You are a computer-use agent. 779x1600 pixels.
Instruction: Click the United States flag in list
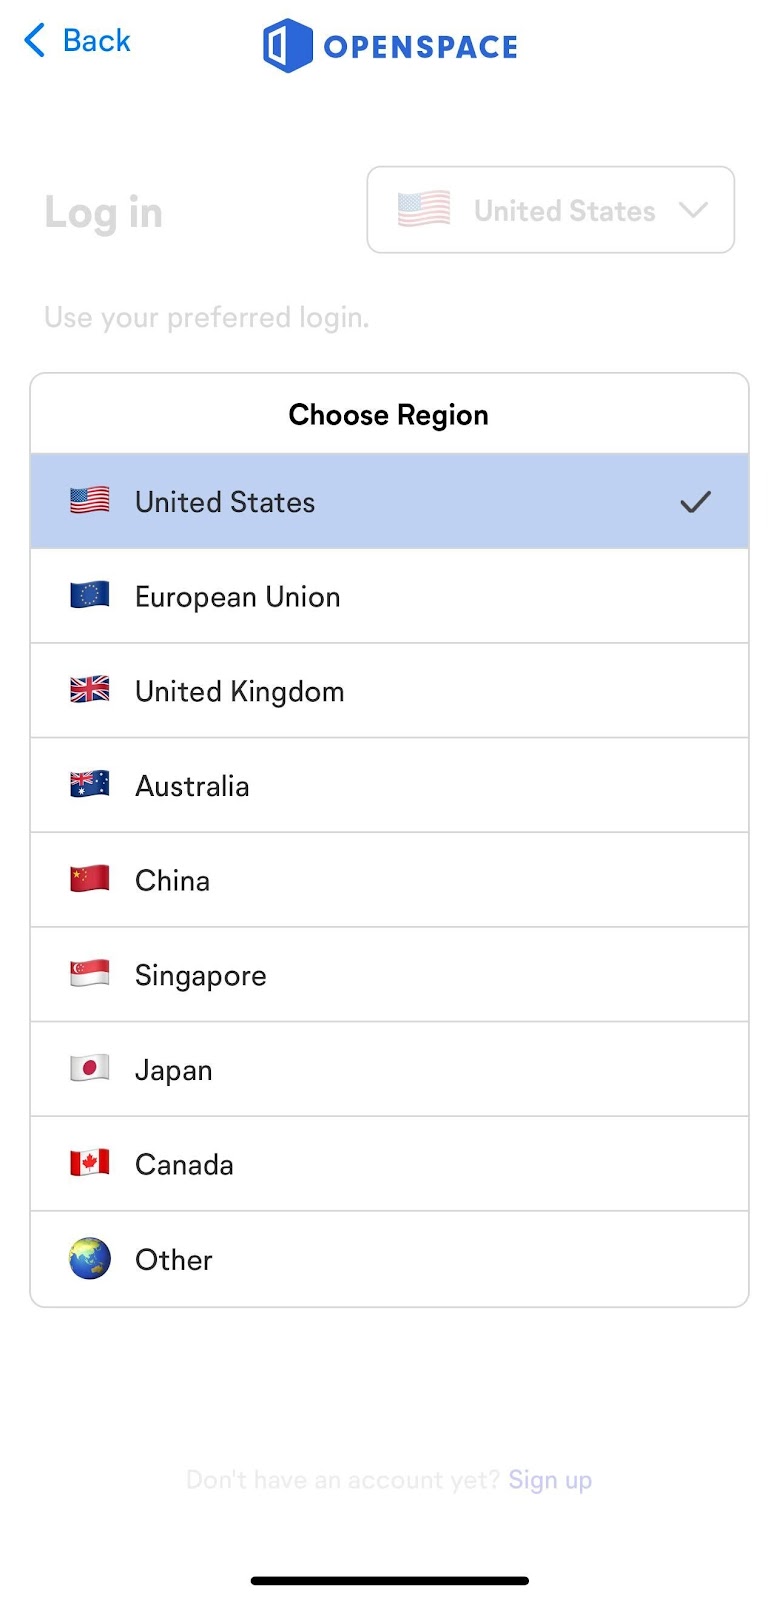pyautogui.click(x=90, y=501)
